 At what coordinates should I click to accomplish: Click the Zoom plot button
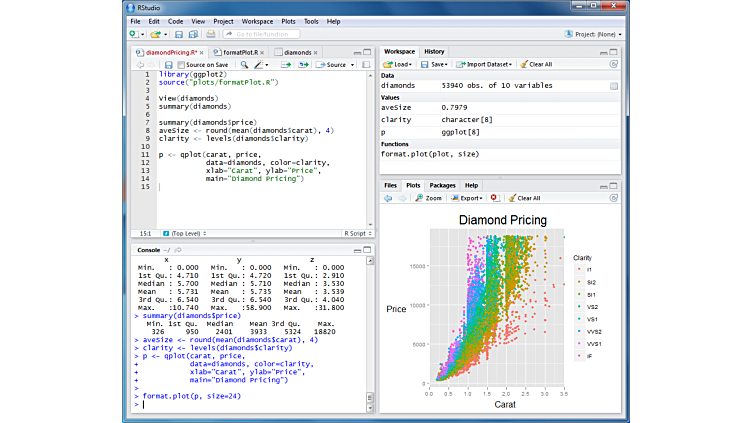coord(429,198)
